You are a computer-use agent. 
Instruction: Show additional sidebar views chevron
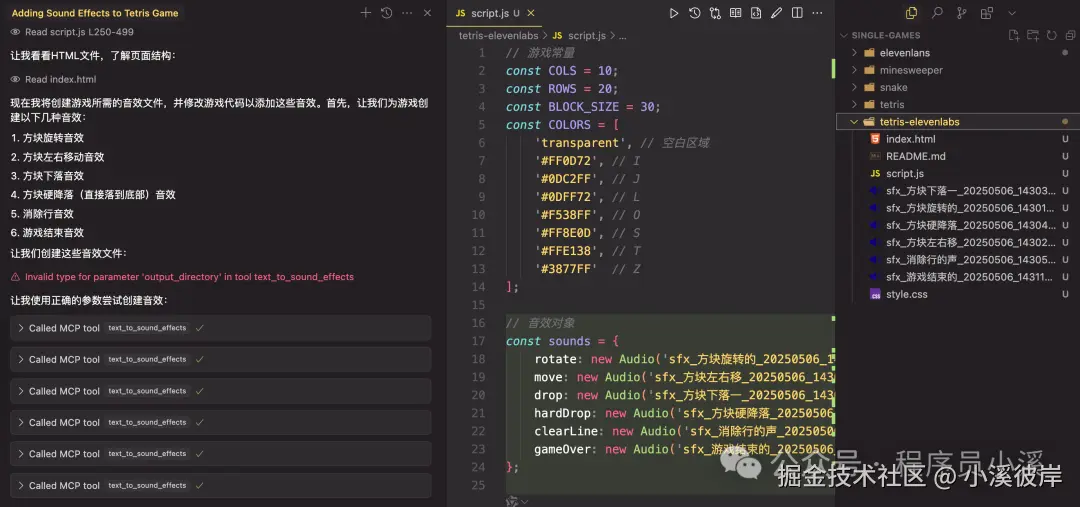pos(1012,13)
